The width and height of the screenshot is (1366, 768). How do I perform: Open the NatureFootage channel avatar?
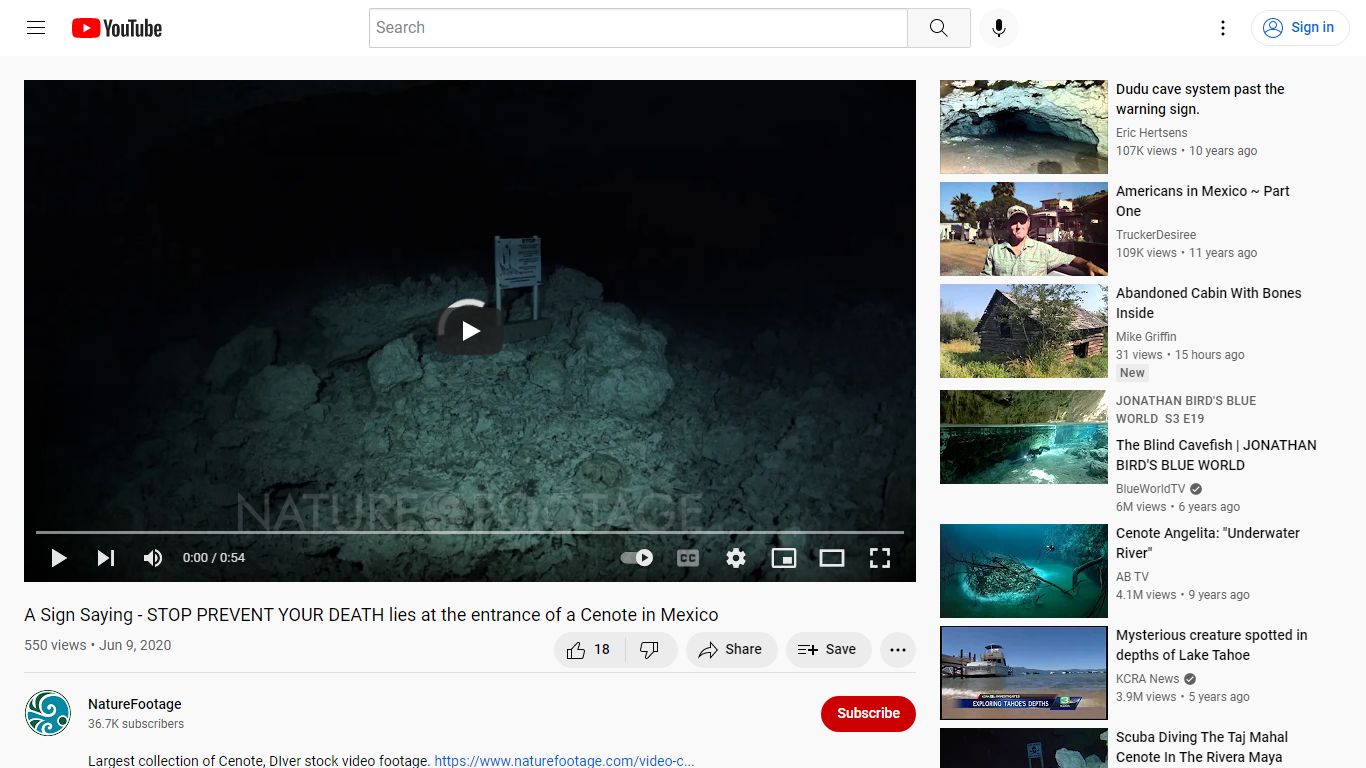pos(48,713)
